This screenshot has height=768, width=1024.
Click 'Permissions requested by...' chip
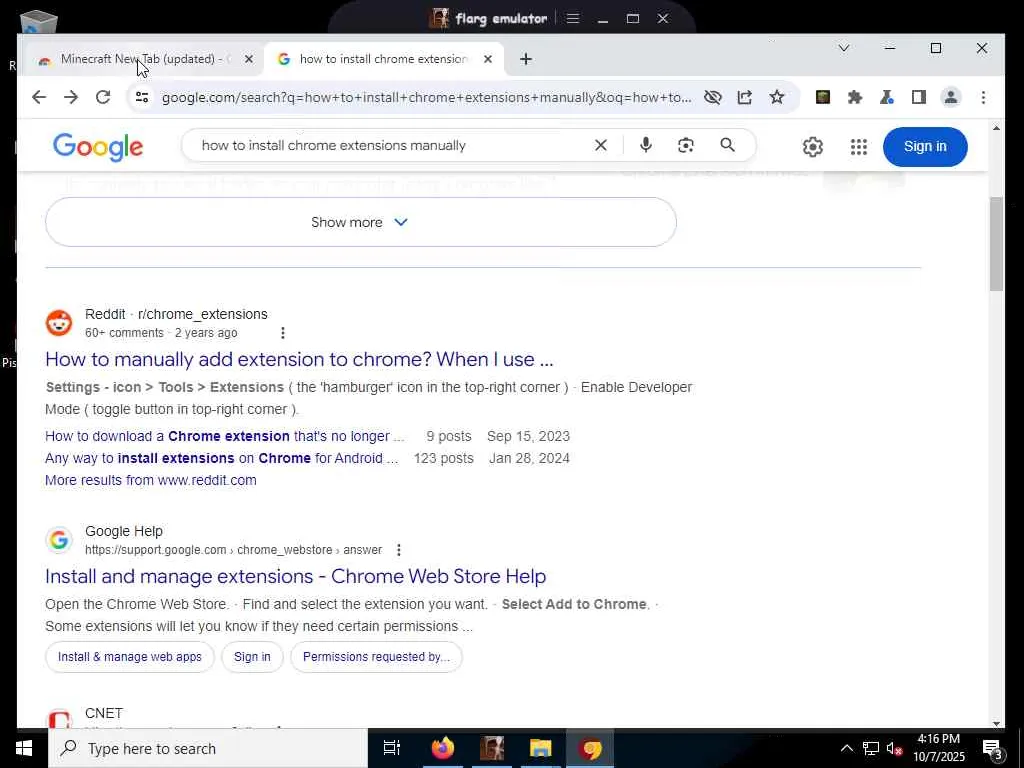(376, 657)
